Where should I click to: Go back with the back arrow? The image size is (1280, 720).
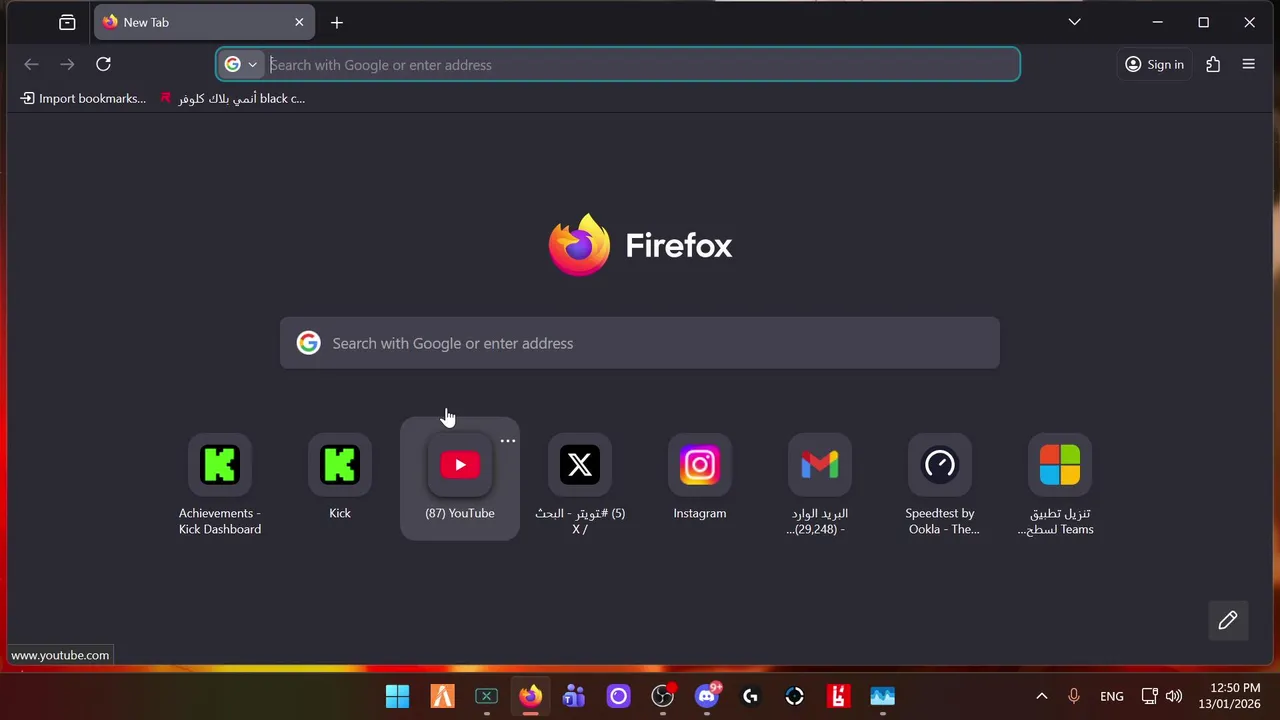(x=31, y=64)
